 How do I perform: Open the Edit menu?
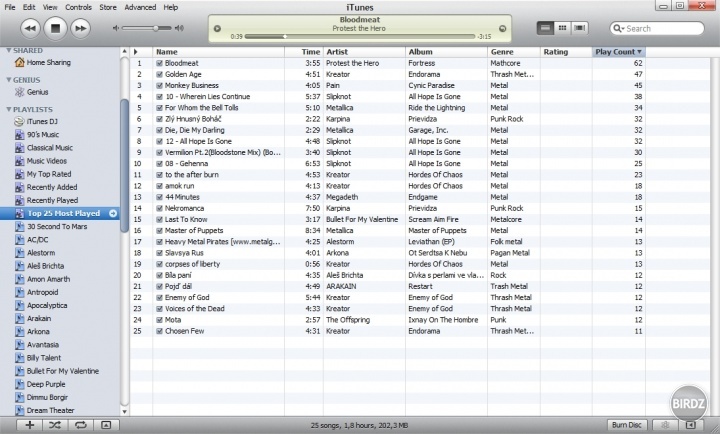pos(29,7)
